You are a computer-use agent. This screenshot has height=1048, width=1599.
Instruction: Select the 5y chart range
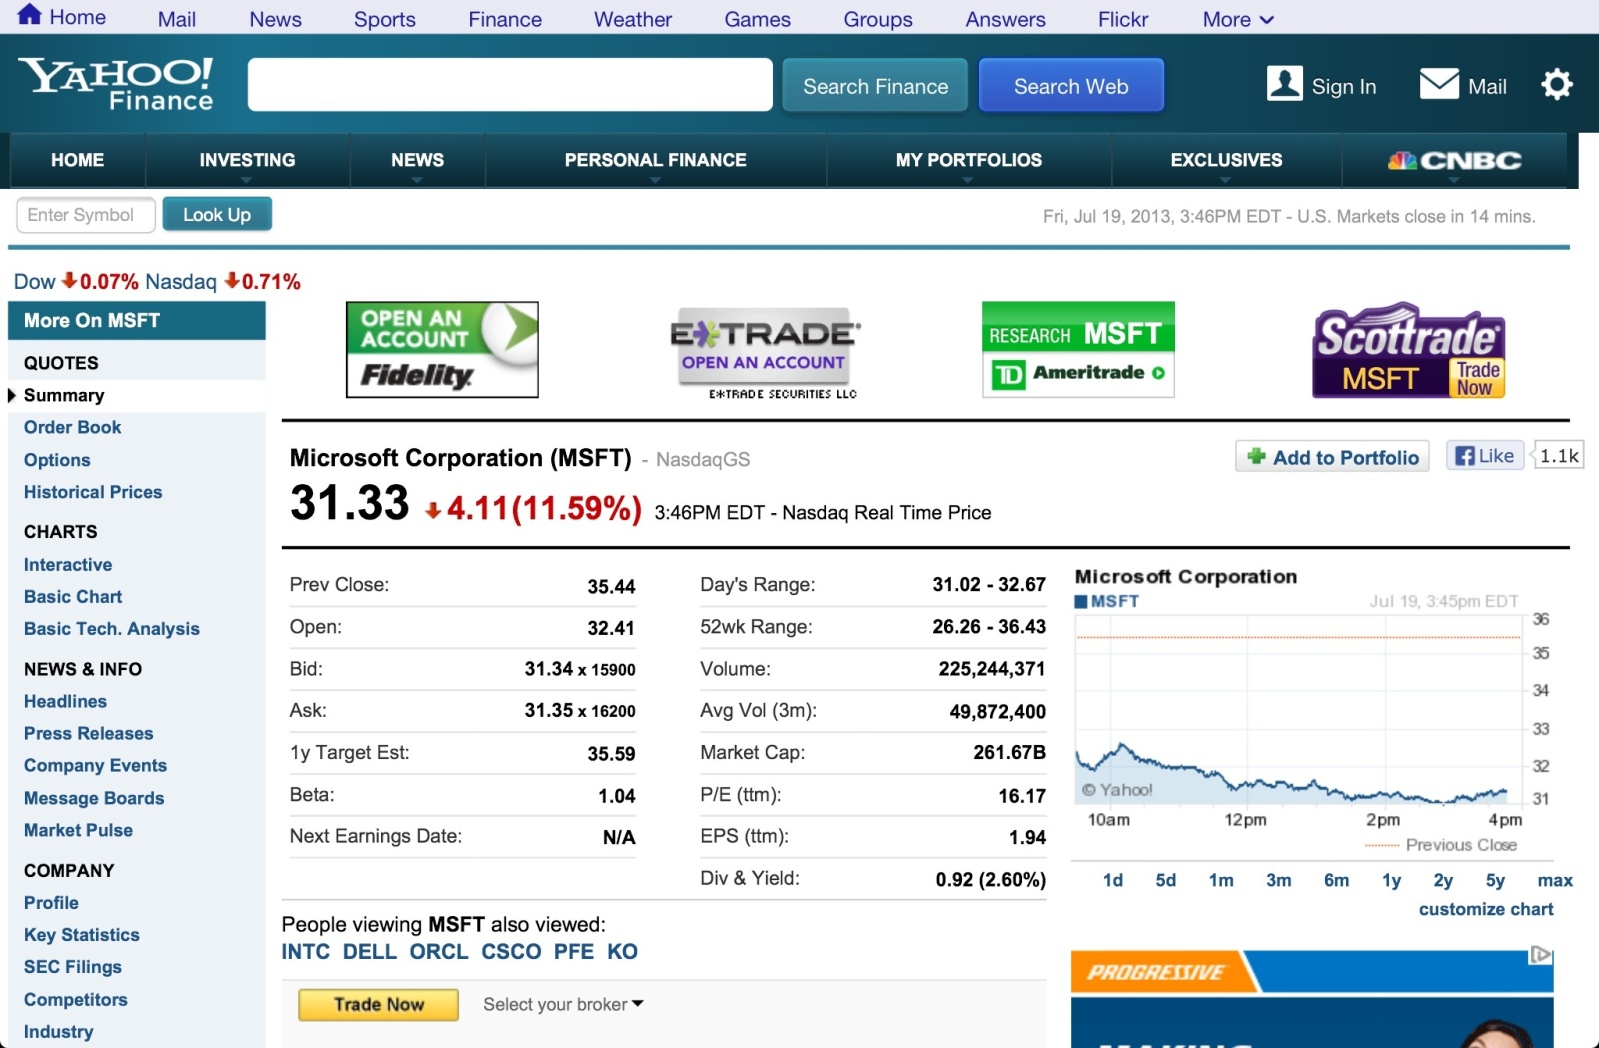pyautogui.click(x=1495, y=880)
